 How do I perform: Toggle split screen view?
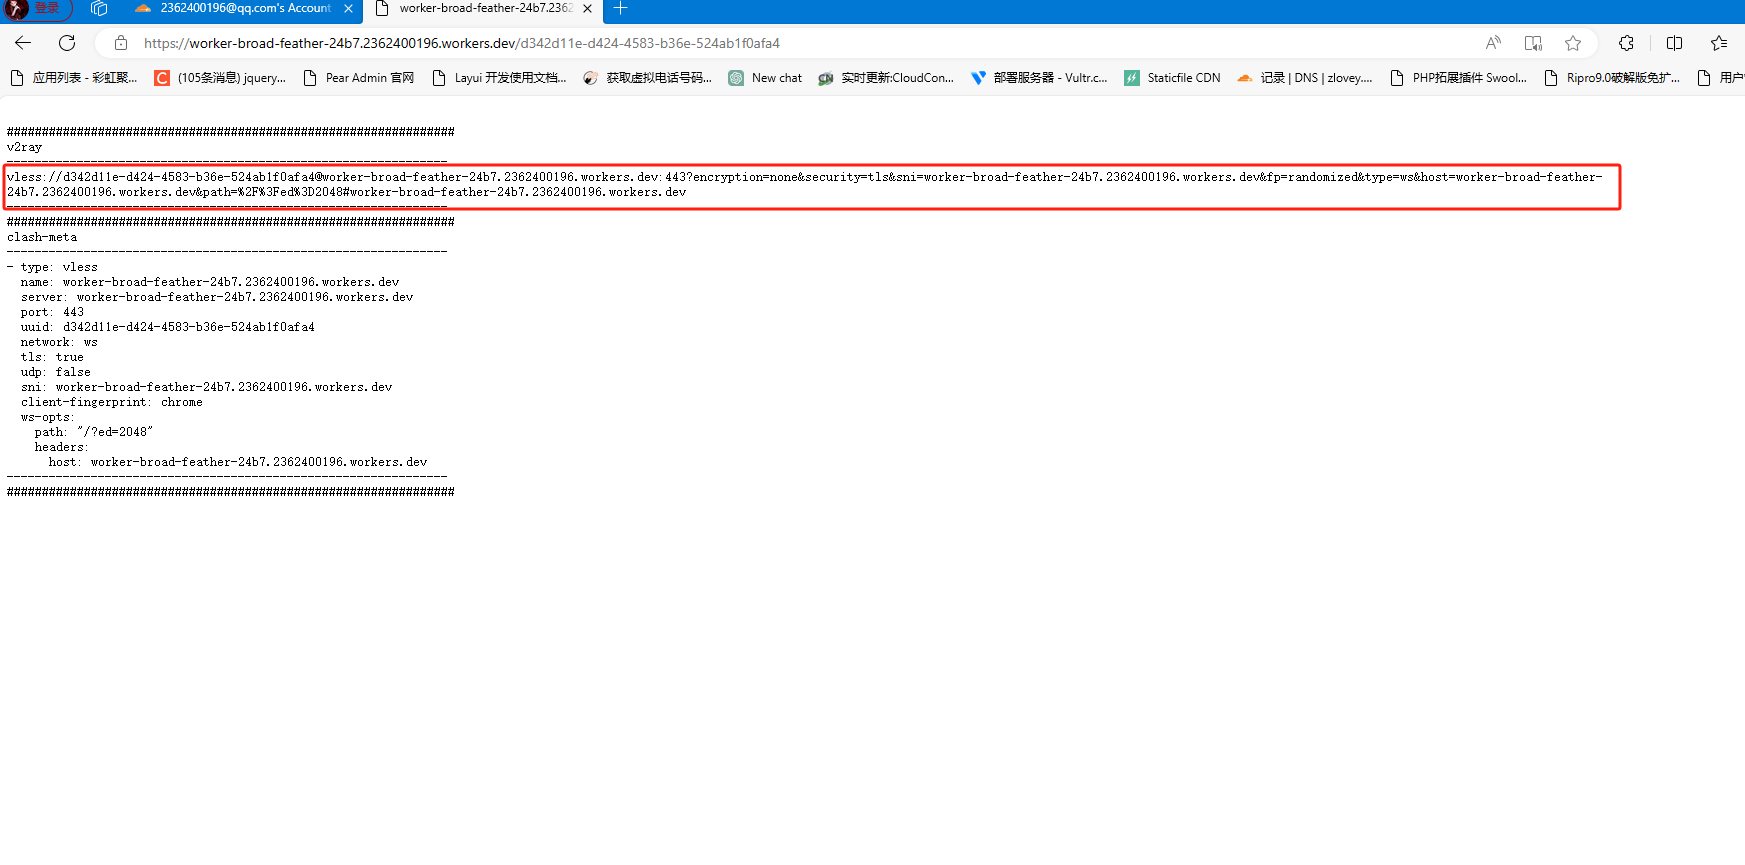1674,43
